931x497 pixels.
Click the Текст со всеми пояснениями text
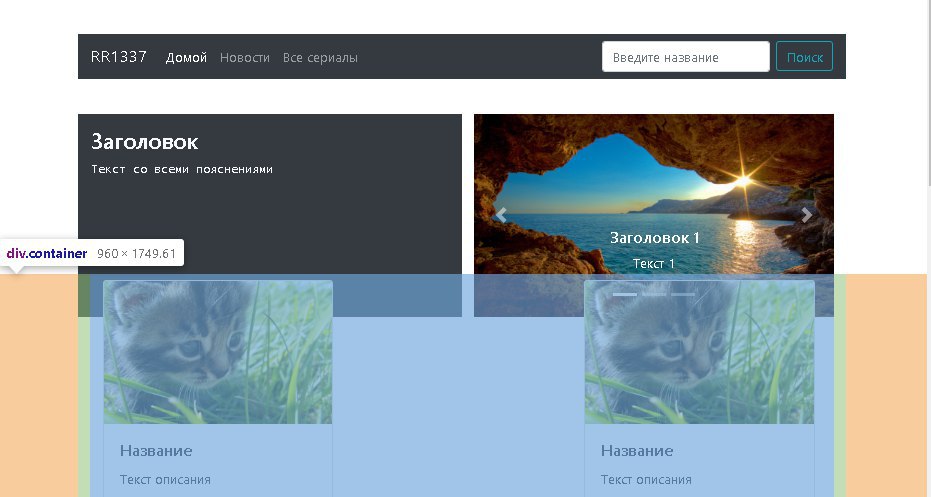point(182,169)
